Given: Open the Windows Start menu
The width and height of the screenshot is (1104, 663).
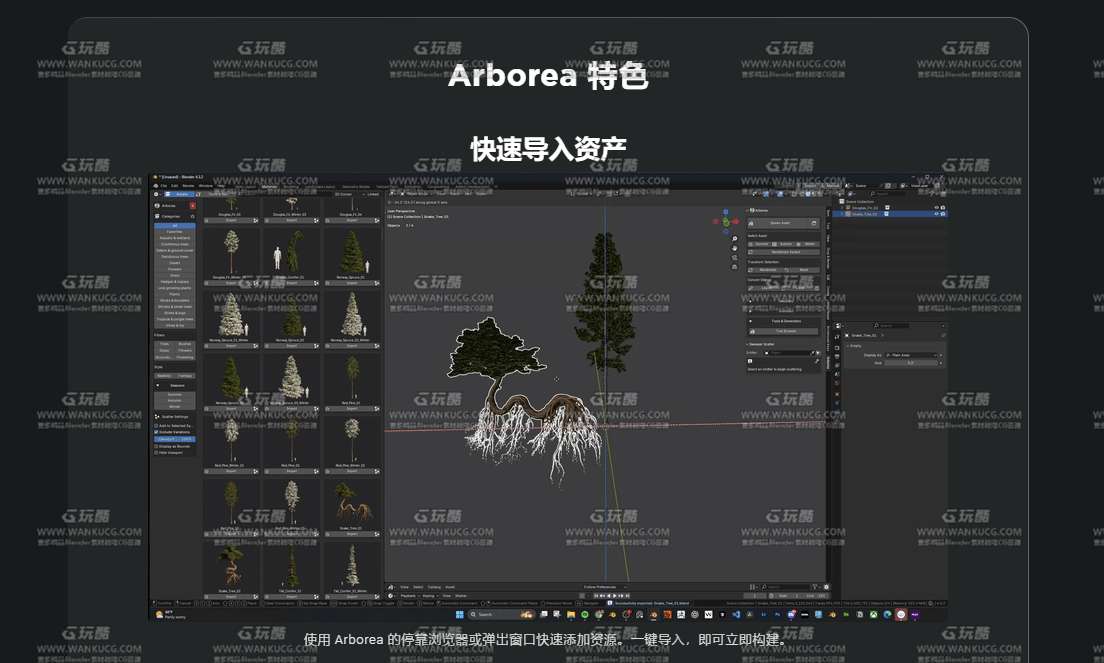Looking at the screenshot, I should tap(460, 614).
